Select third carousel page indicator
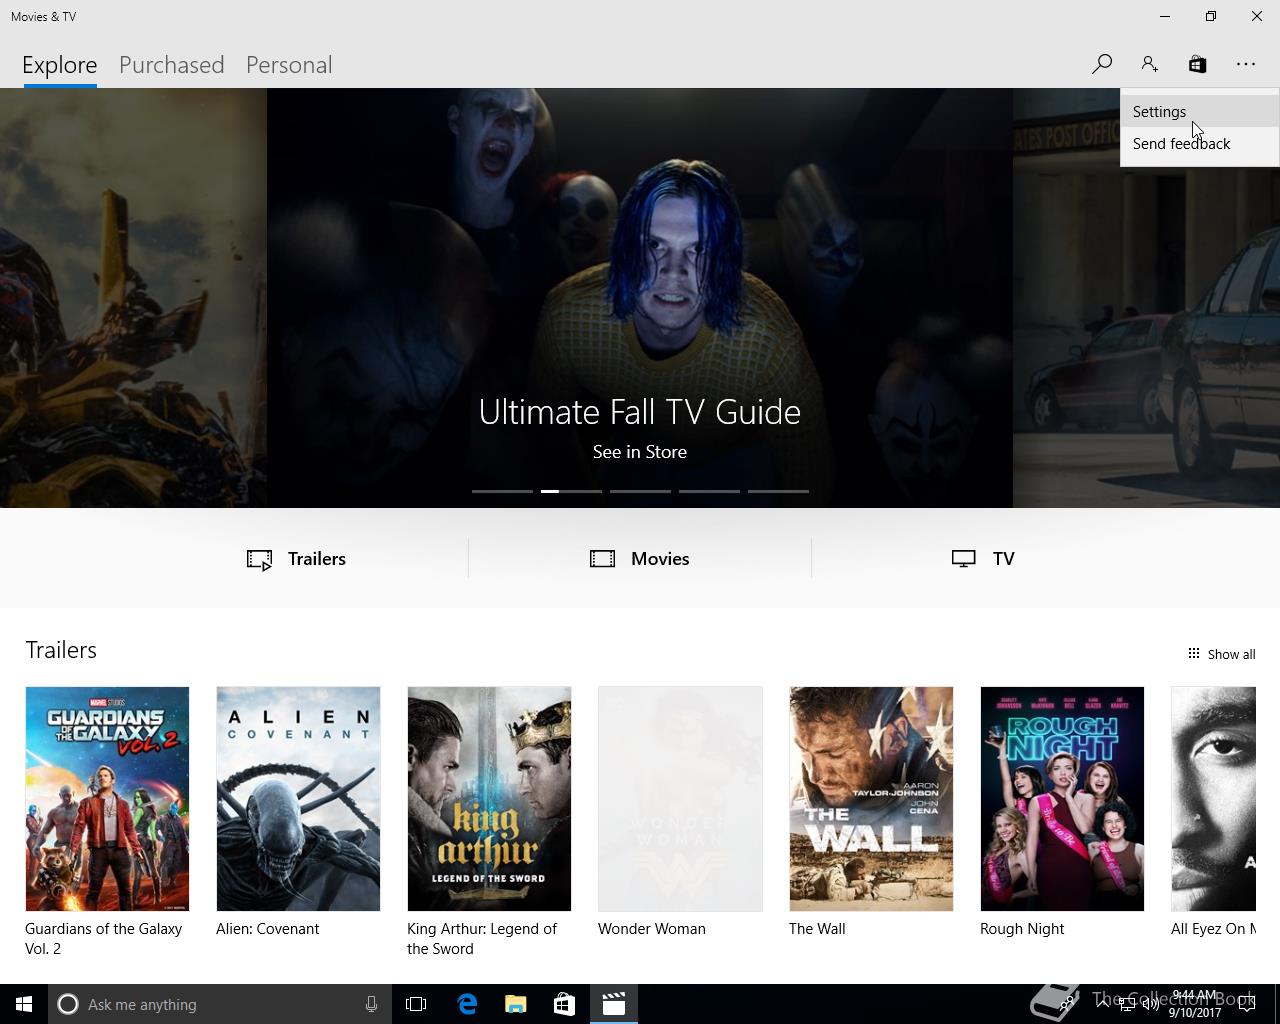The image size is (1280, 1024). [640, 491]
